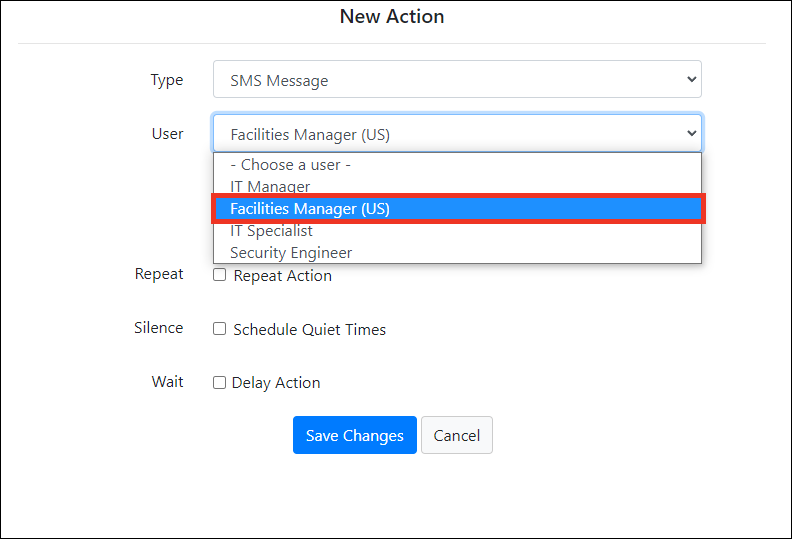This screenshot has width=792, height=539.
Task: Pick the highlighted Facilities Manager (US) option
Action: coord(310,209)
